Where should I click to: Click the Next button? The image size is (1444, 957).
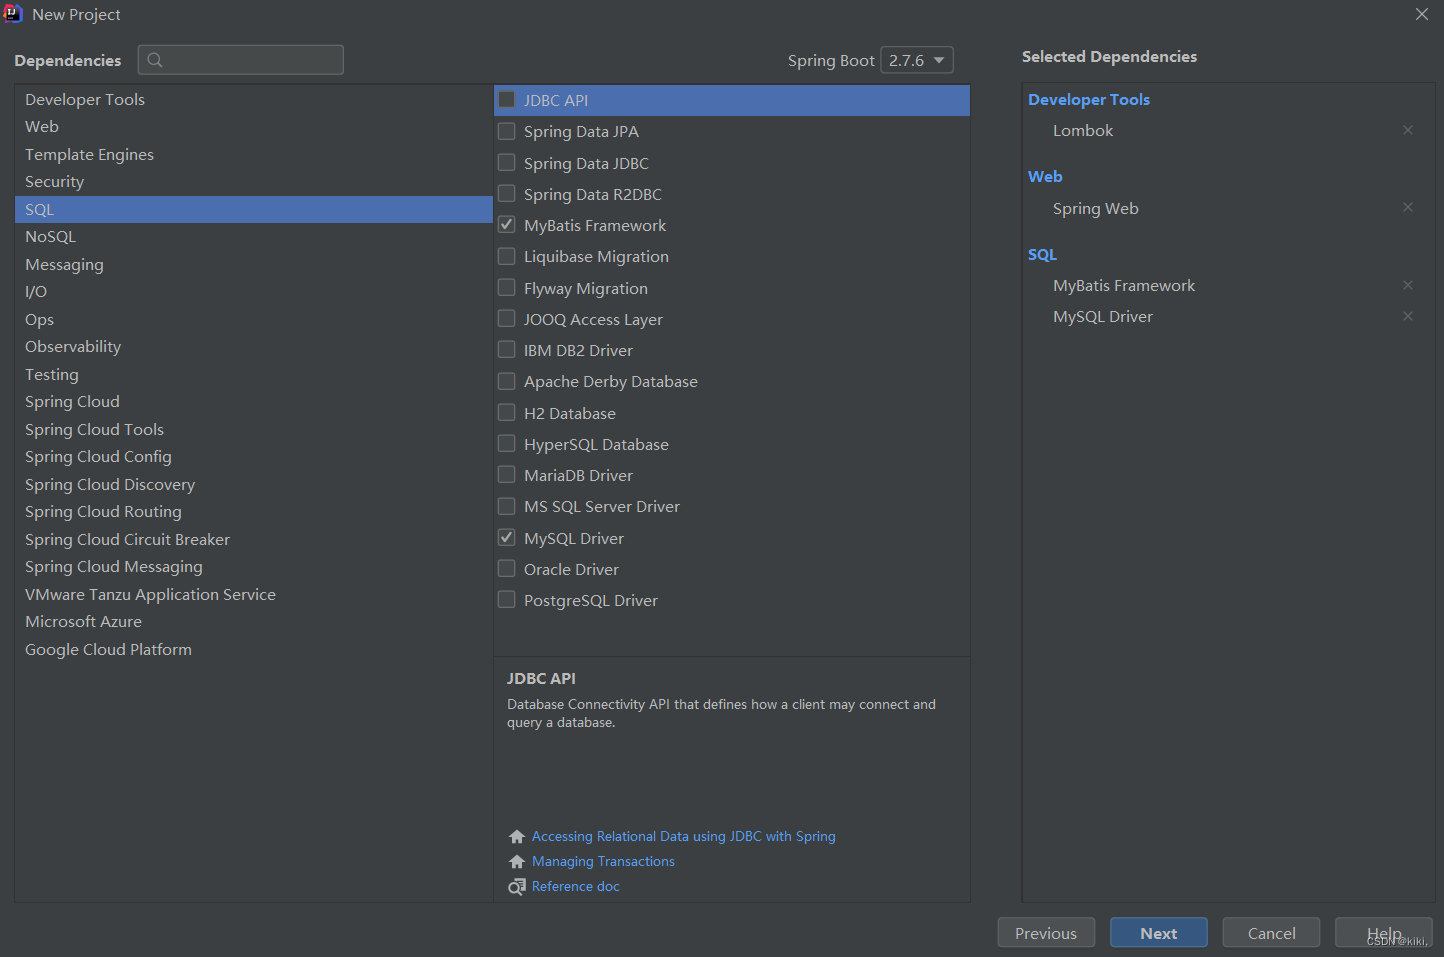click(1158, 933)
